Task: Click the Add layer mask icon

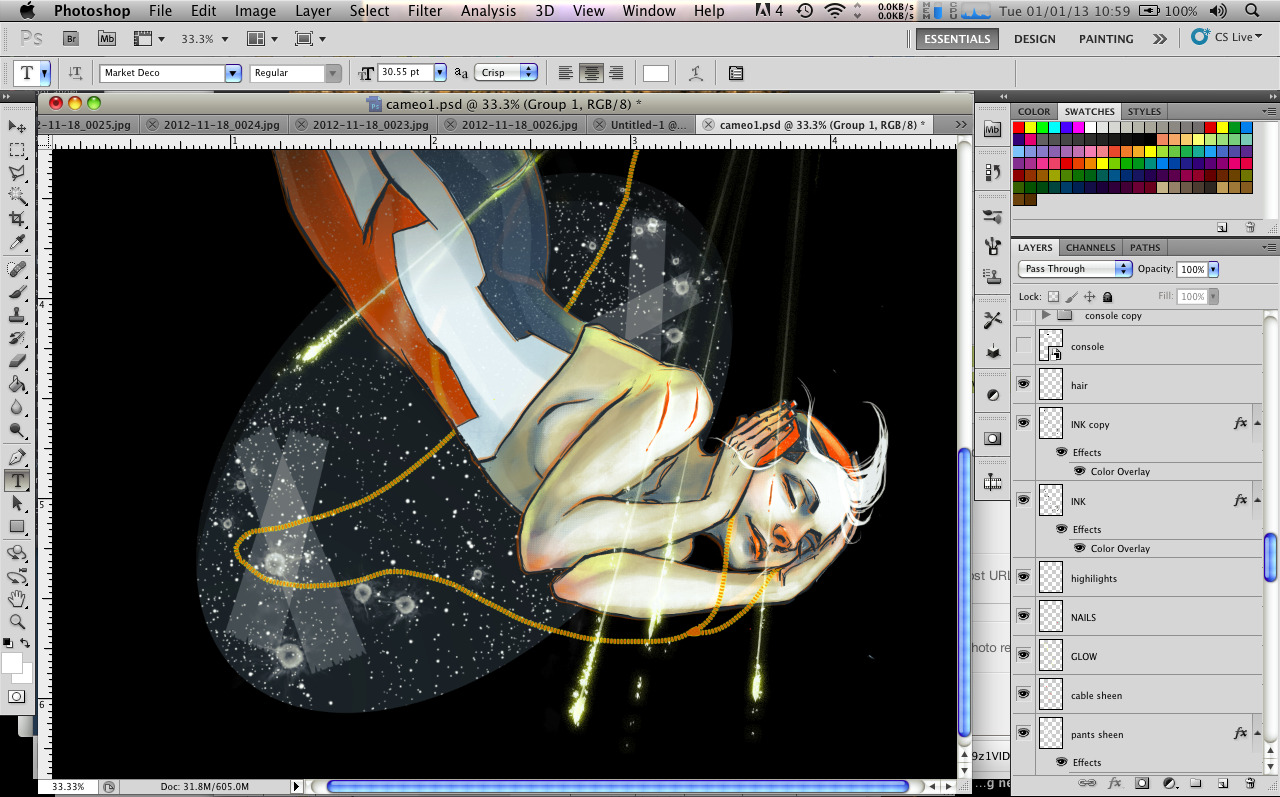Action: click(x=1142, y=783)
